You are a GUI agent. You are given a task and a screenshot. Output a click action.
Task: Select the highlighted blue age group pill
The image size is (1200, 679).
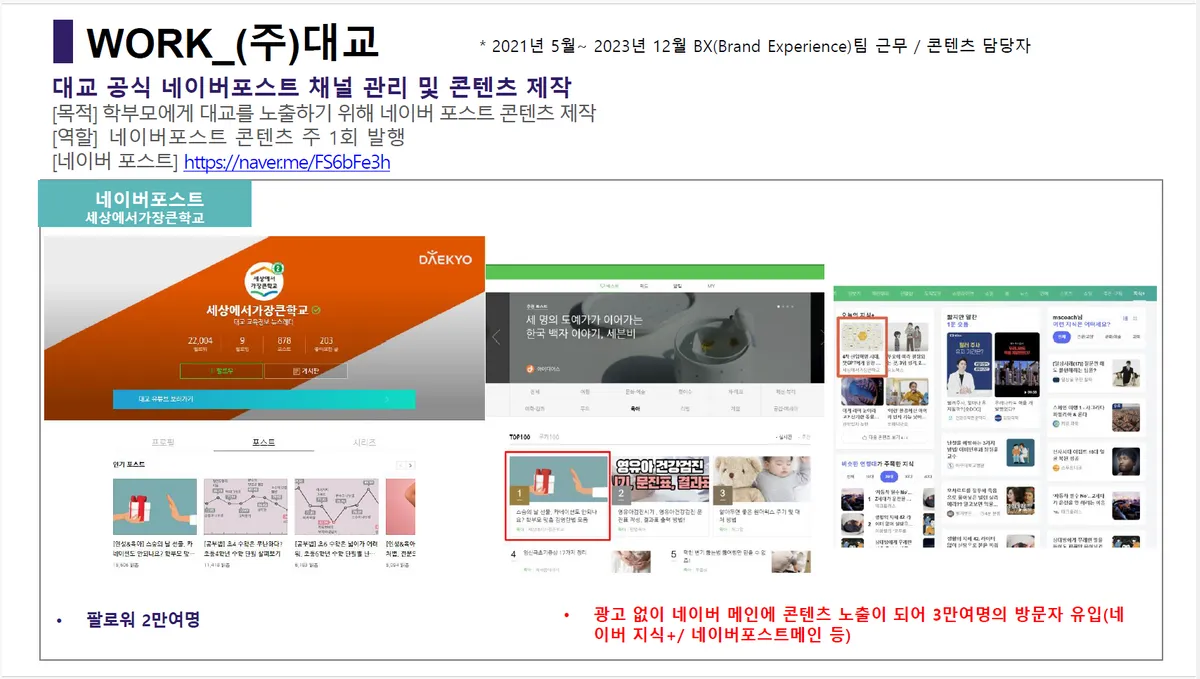887,478
